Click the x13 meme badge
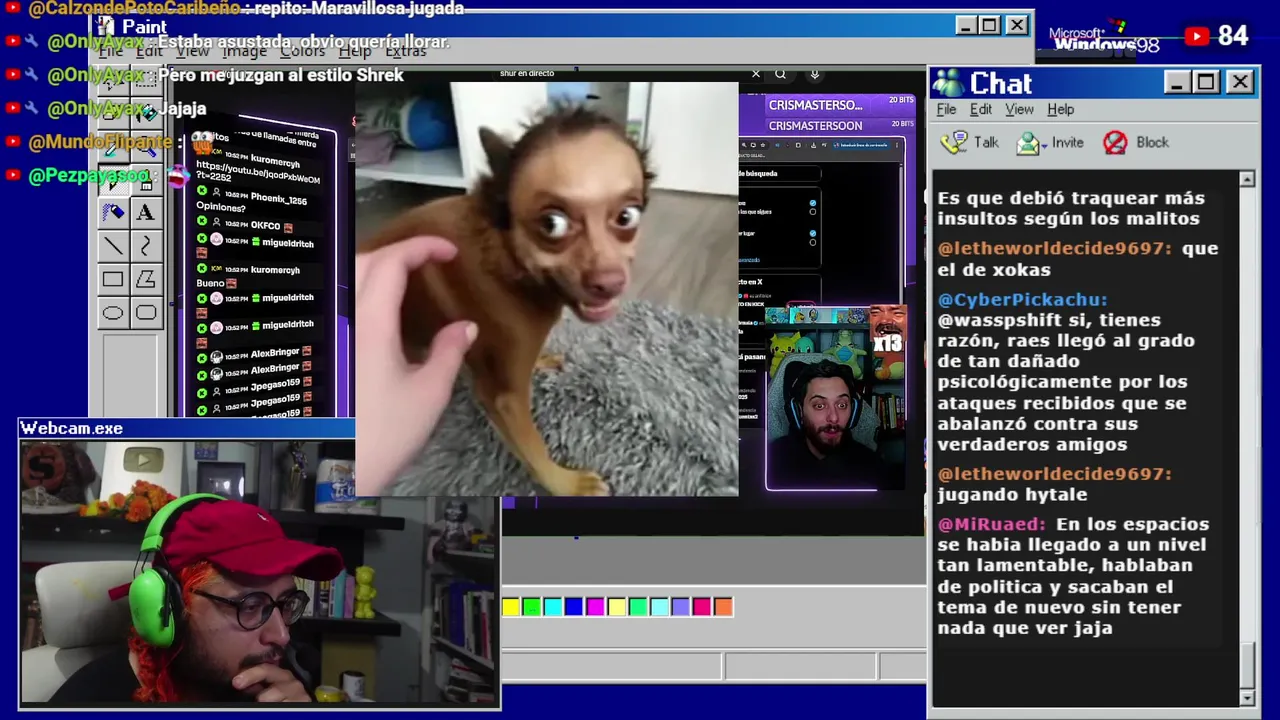 pyautogui.click(x=887, y=344)
